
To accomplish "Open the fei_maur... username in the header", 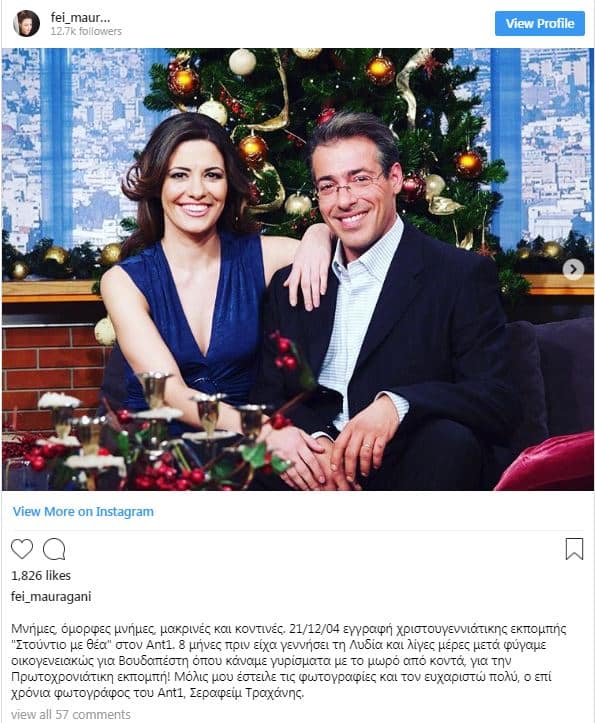I will pos(80,18).
